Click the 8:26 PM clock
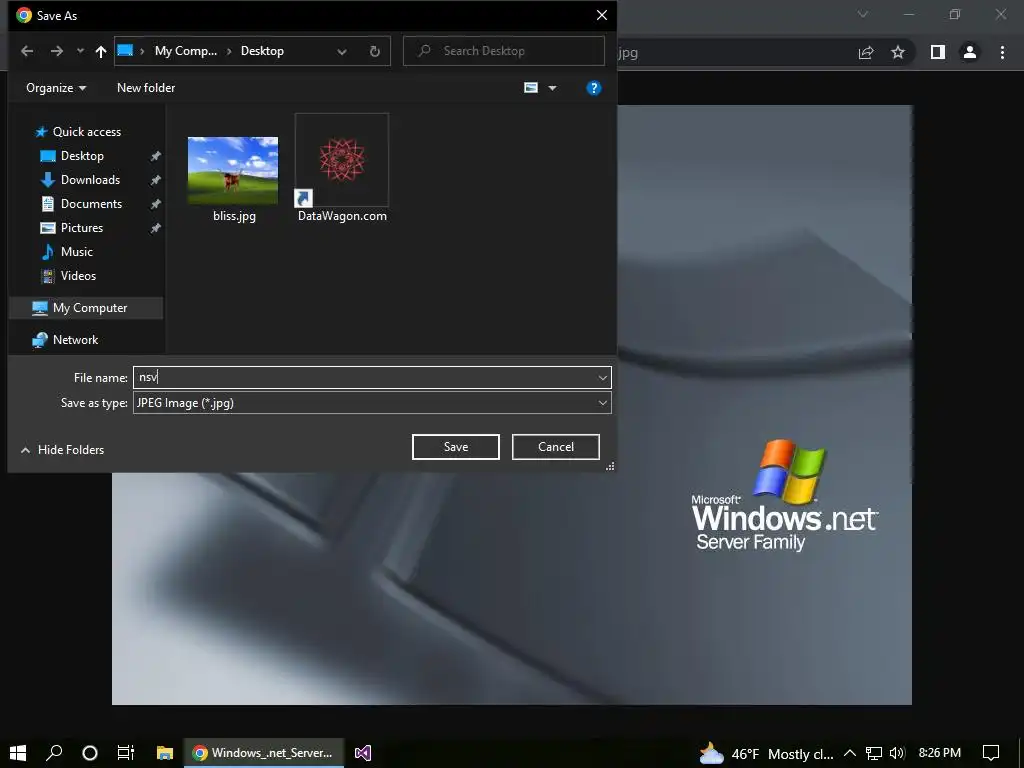The image size is (1024, 768). (x=939, y=753)
